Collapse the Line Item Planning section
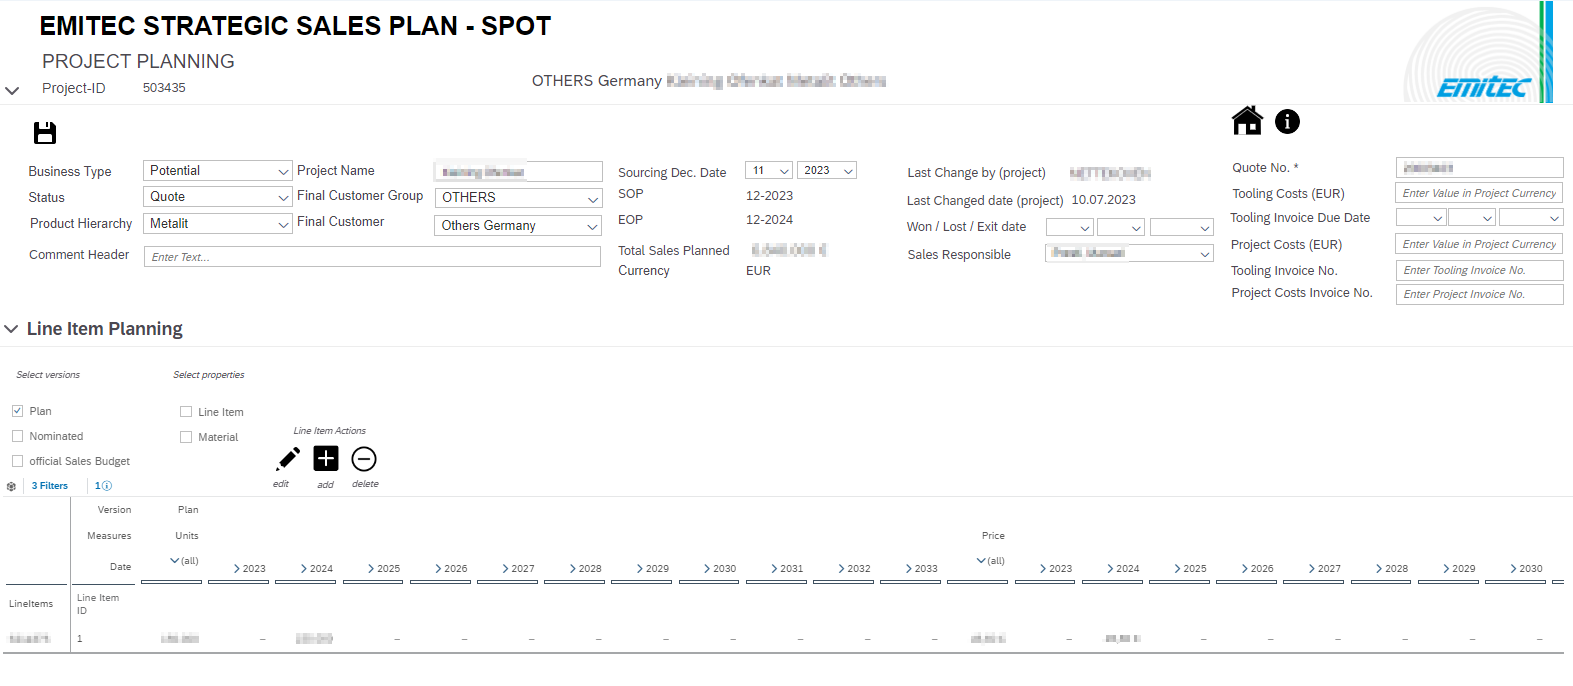Viewport: 1573px width, 686px height. coord(12,329)
